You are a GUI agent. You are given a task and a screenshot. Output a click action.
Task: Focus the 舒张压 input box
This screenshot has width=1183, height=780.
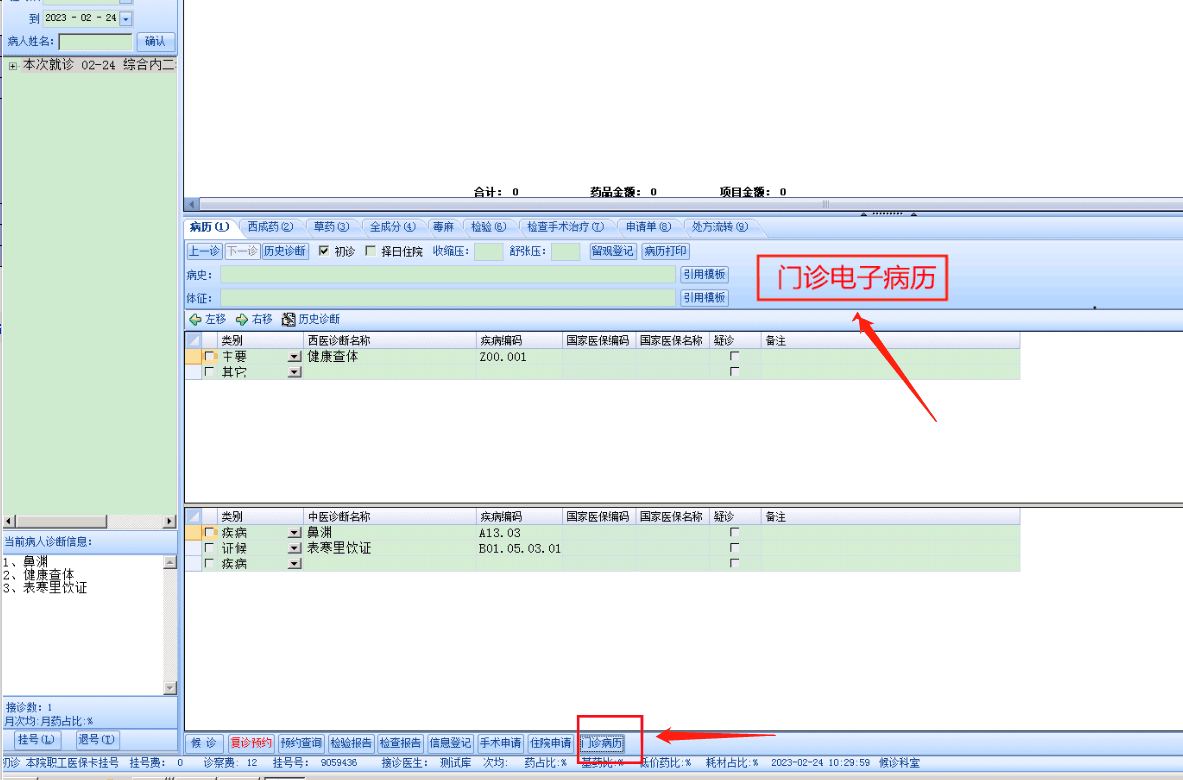pyautogui.click(x=565, y=251)
